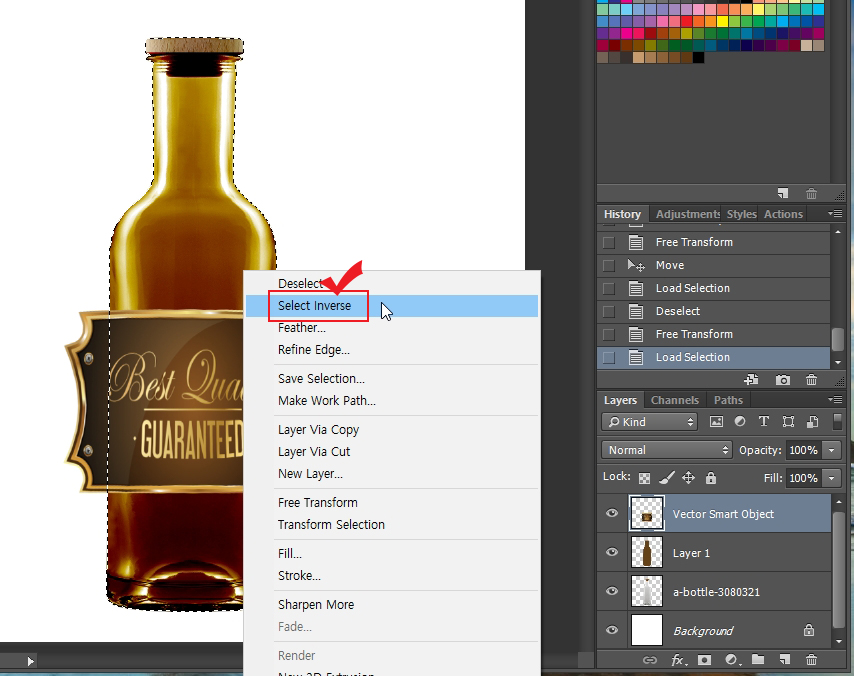The width and height of the screenshot is (854, 676).
Task: Delete layer trash icon in Layers panel
Action: pos(811,660)
